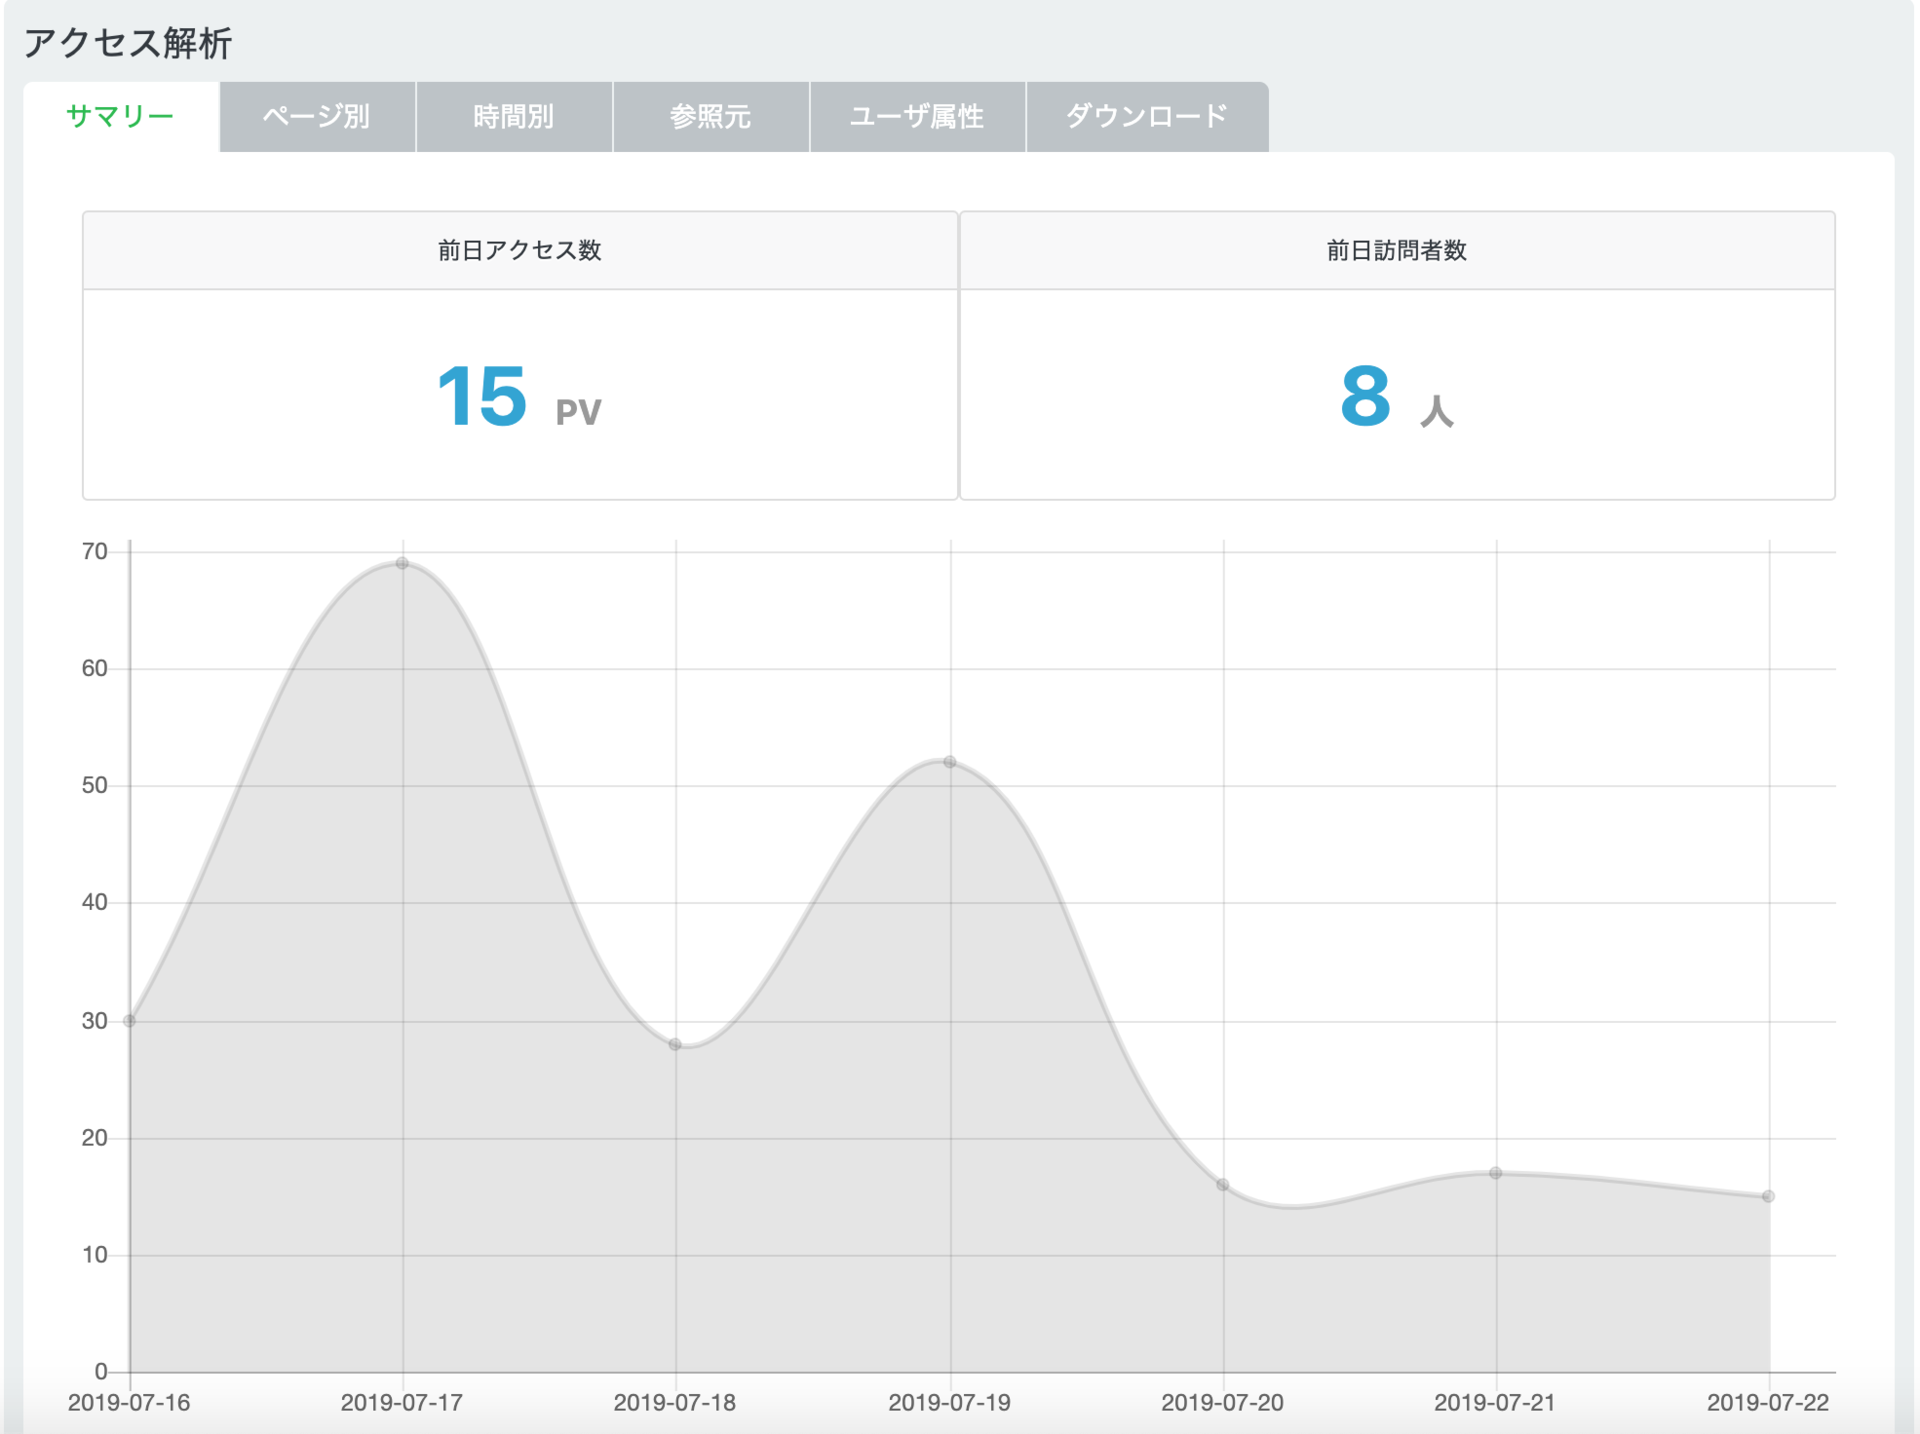Click the 60 y-axis label
The height and width of the screenshot is (1434, 1920).
pyautogui.click(x=95, y=669)
